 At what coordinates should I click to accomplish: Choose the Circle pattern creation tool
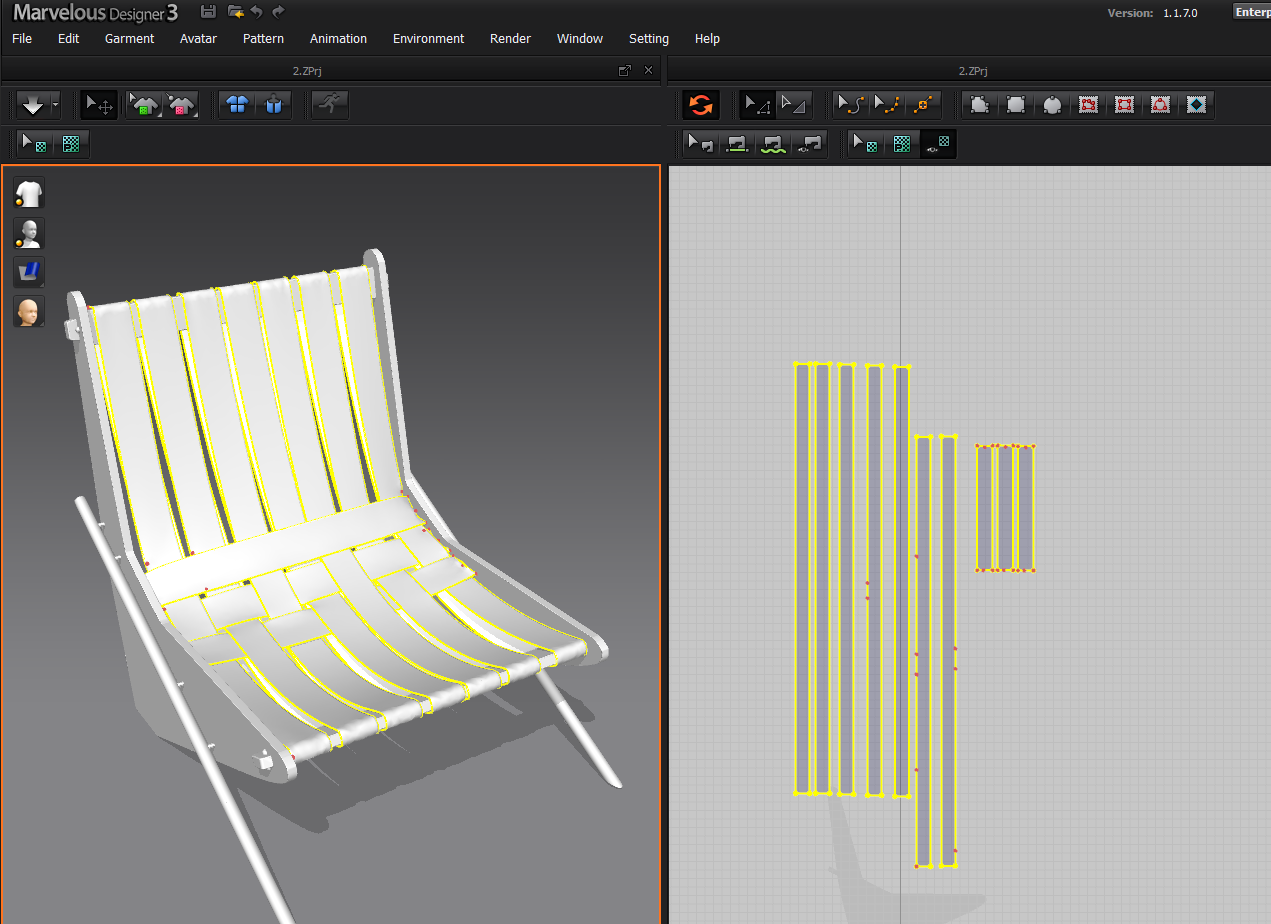point(1051,105)
